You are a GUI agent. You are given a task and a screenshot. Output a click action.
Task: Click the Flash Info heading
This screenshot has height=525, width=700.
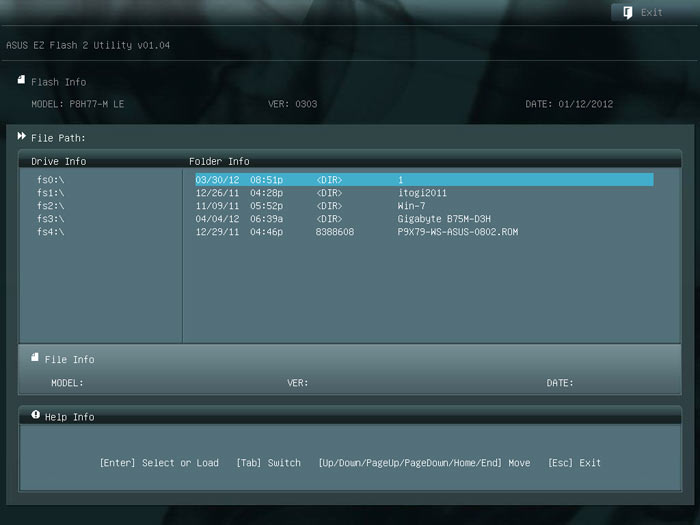(x=58, y=82)
